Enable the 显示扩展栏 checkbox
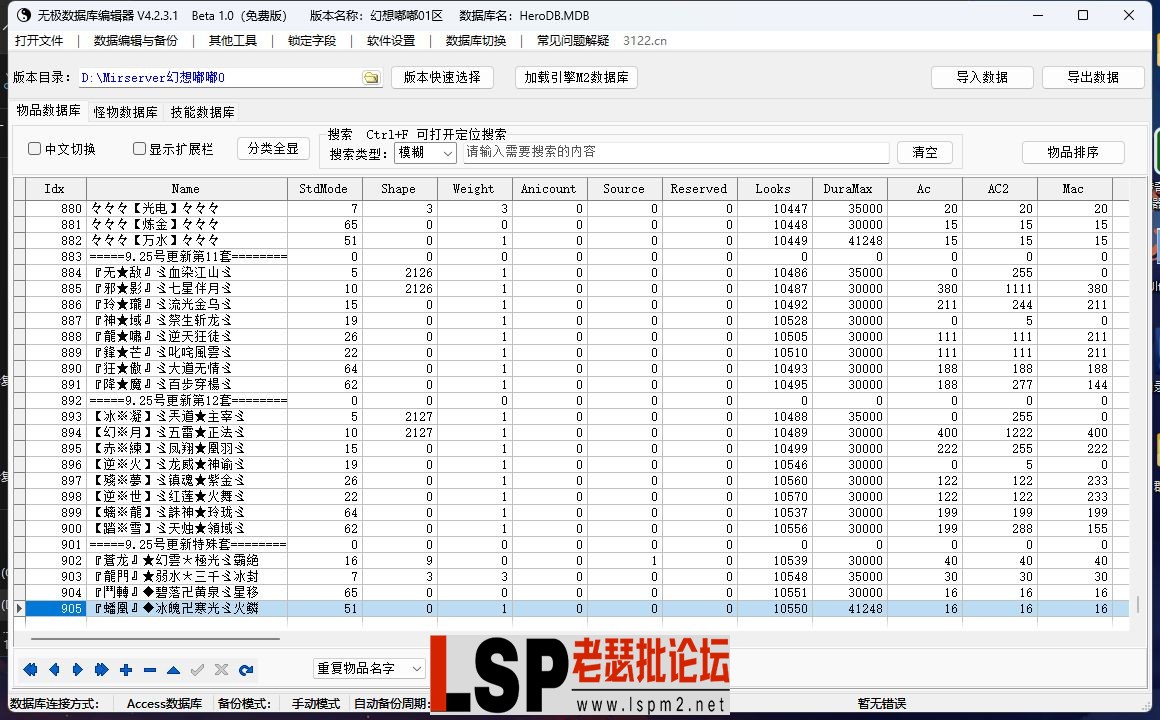 coord(139,148)
